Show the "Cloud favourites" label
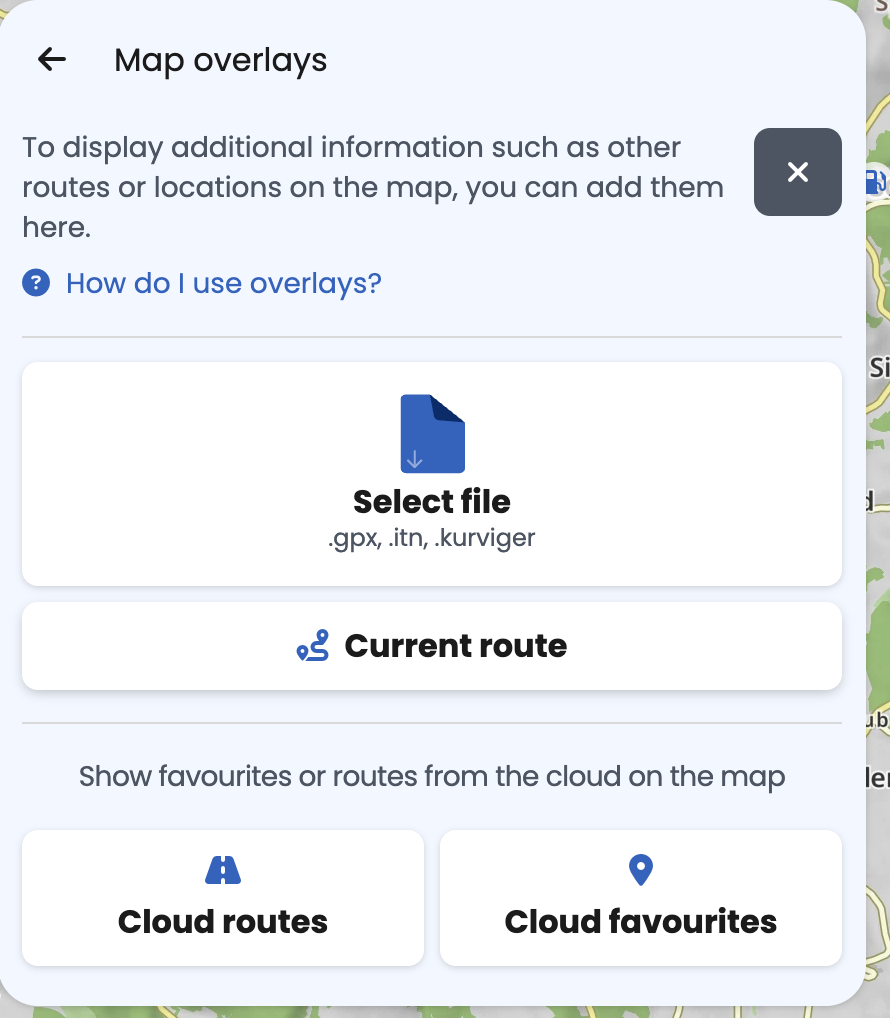890x1018 pixels. 640,921
